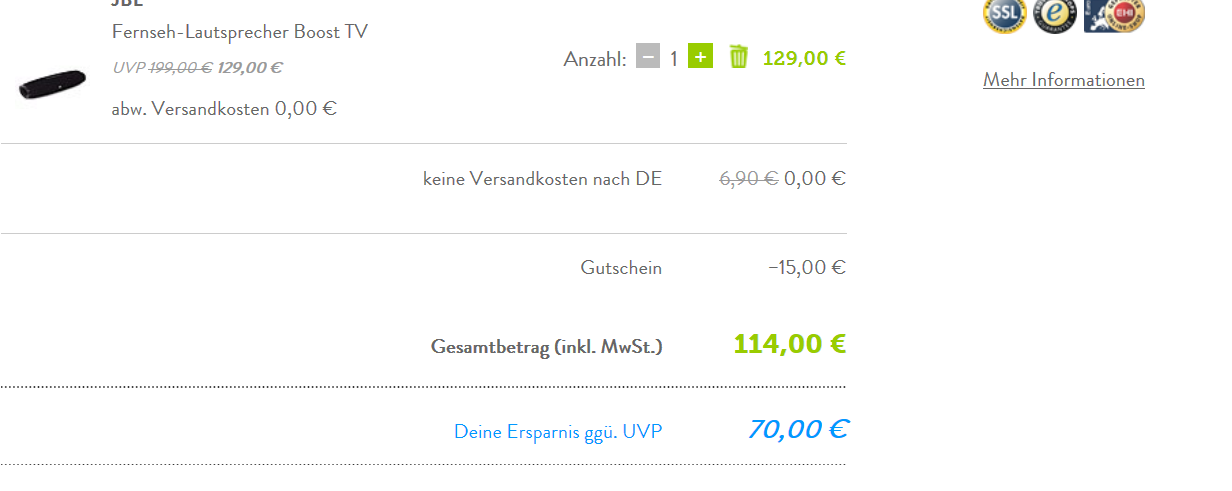This screenshot has height=491, width=1232.
Task: Click the green item price 129,00 €
Action: point(804,58)
